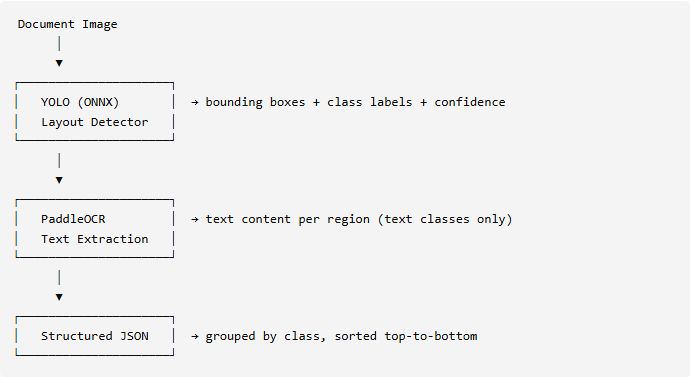This screenshot has height=377, width=693.
Task: Click the word 'confidence'
Action: [469, 102]
